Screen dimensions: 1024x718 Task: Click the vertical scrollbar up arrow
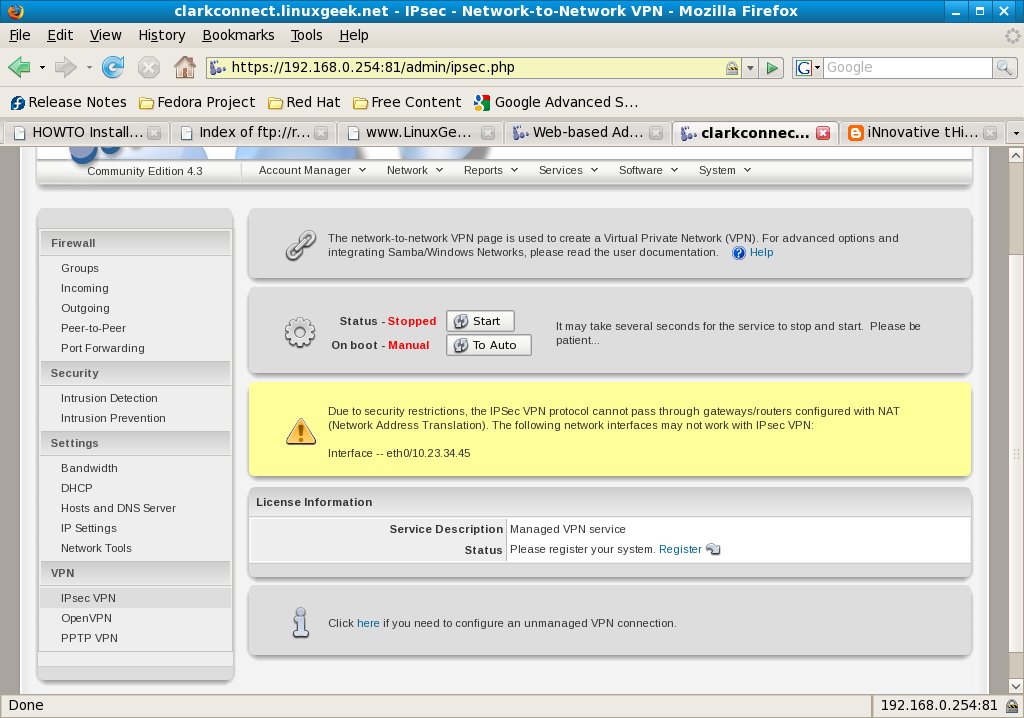[1016, 155]
